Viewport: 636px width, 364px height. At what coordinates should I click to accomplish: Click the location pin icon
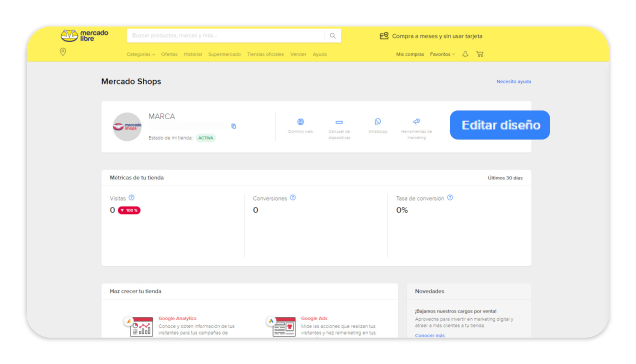tap(63, 52)
